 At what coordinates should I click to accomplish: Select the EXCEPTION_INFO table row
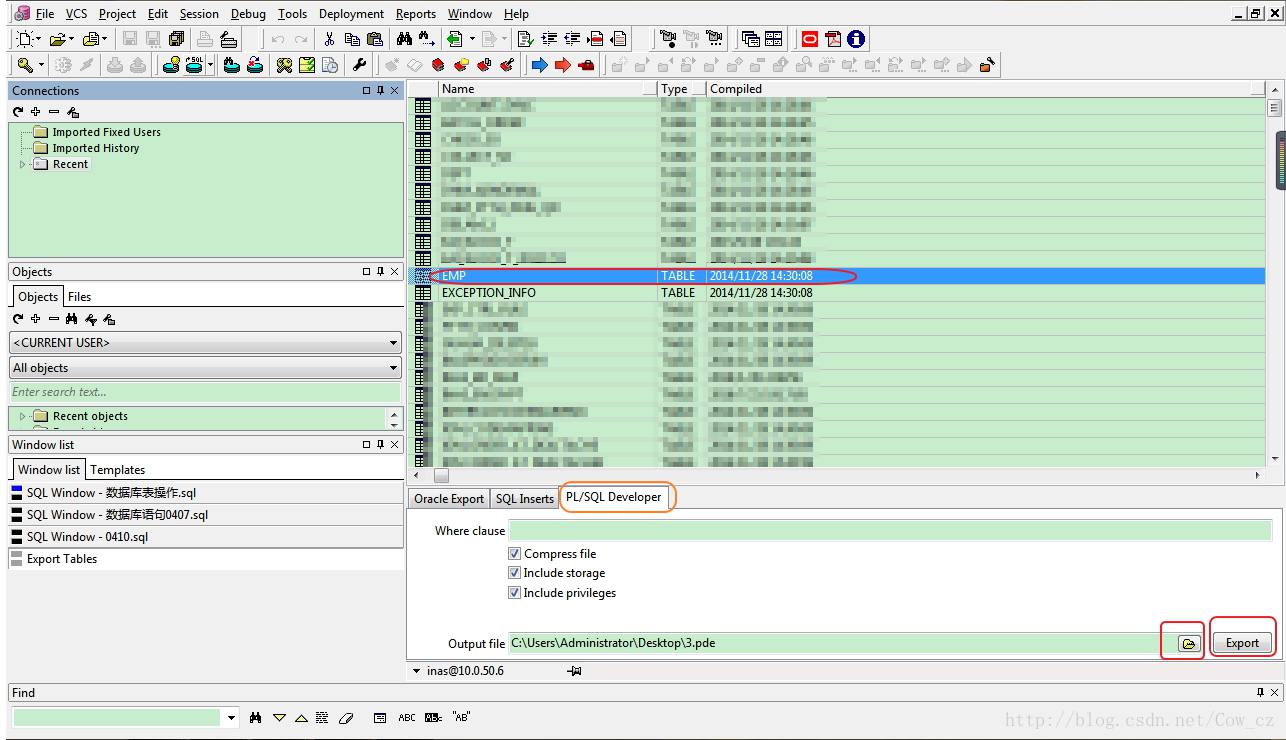click(840, 293)
